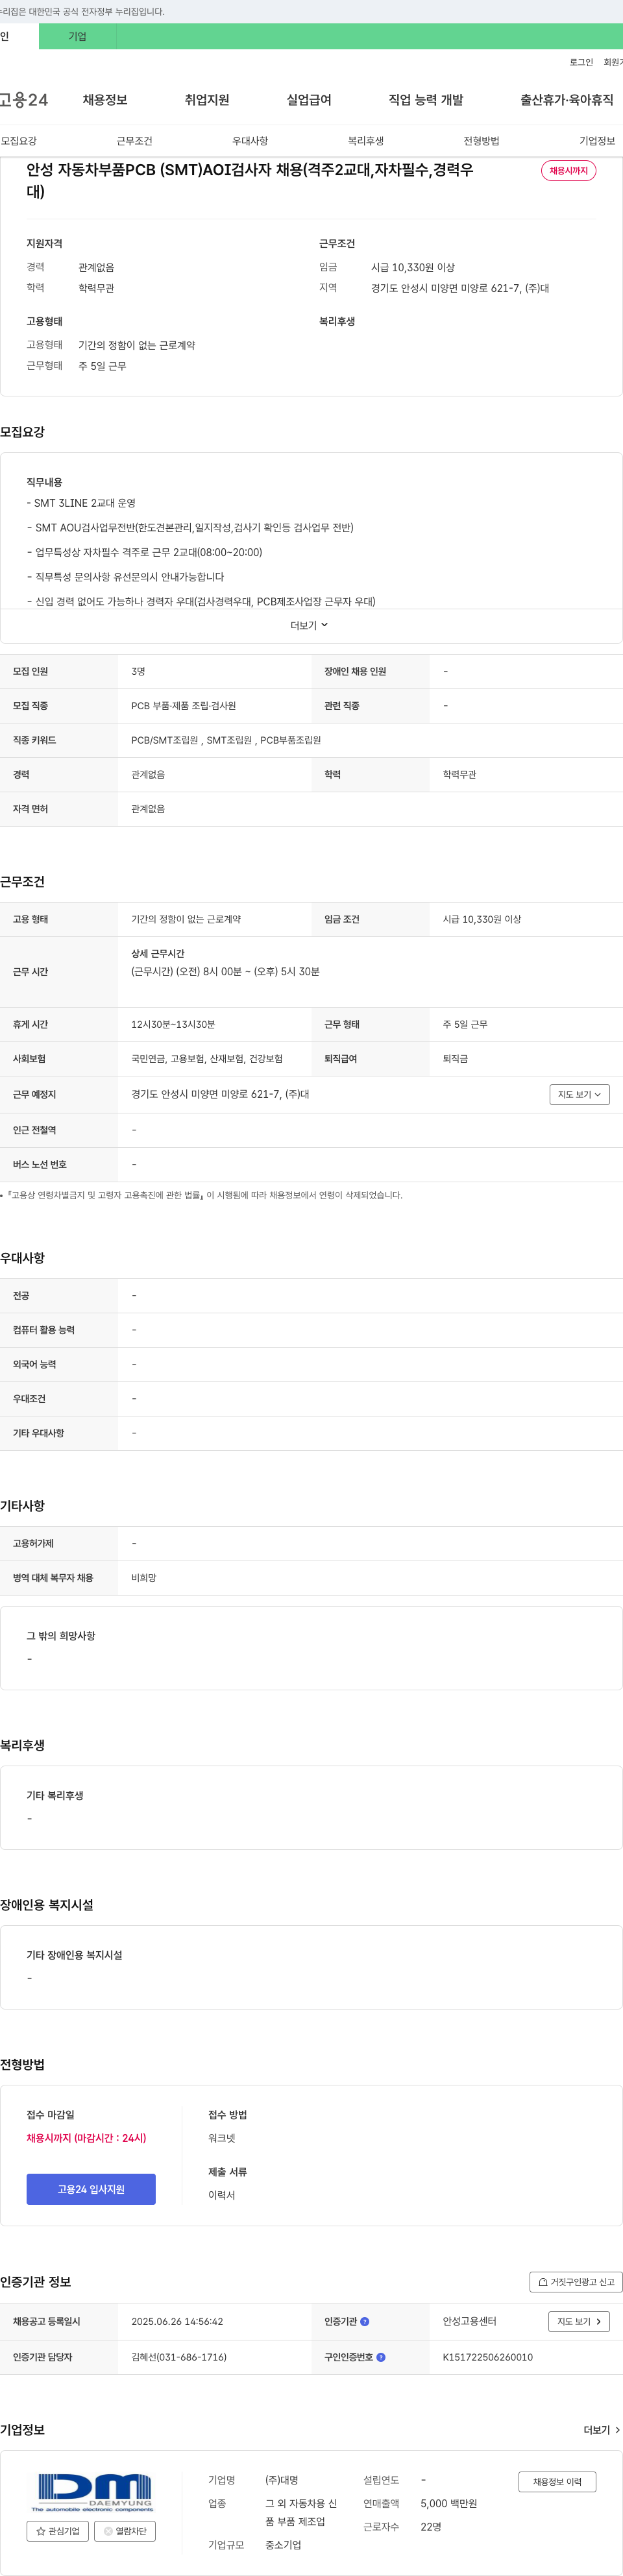Open the 실업급여 main menu
Image resolution: width=623 pixels, height=2576 pixels.
tap(309, 100)
